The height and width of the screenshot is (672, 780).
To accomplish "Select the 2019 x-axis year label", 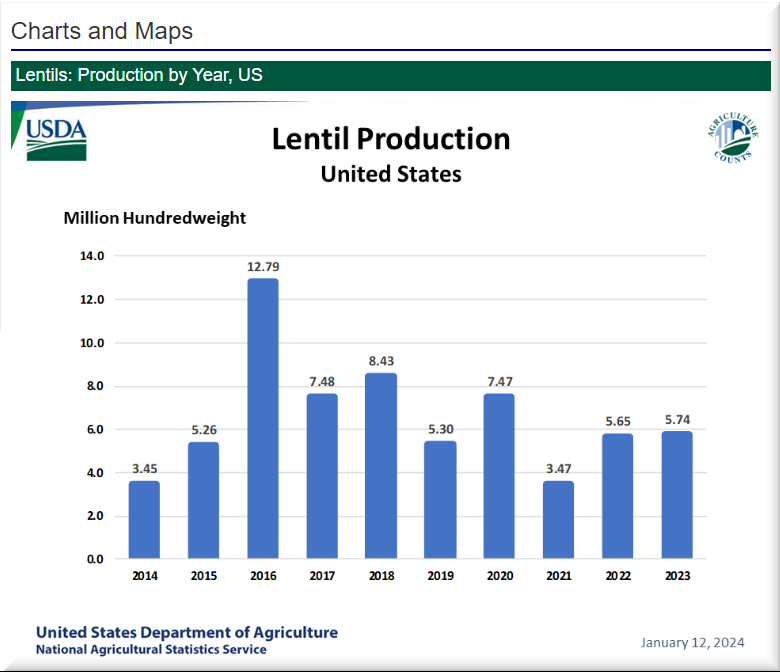I will [x=440, y=576].
